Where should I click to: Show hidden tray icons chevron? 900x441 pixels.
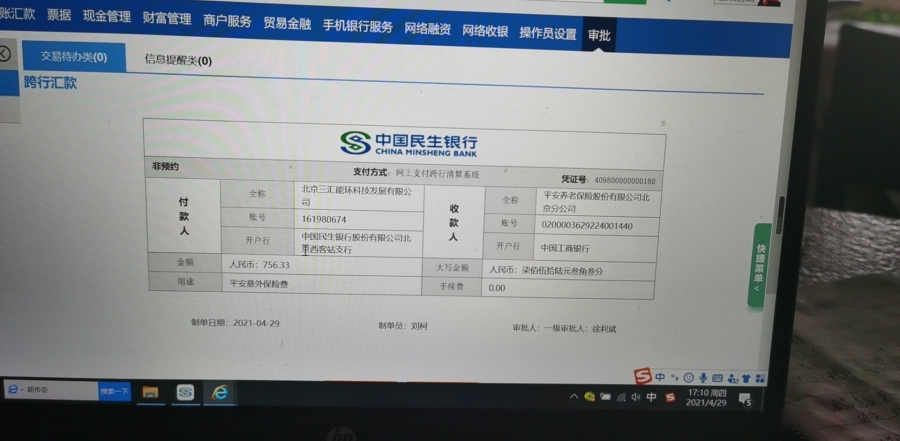point(573,396)
